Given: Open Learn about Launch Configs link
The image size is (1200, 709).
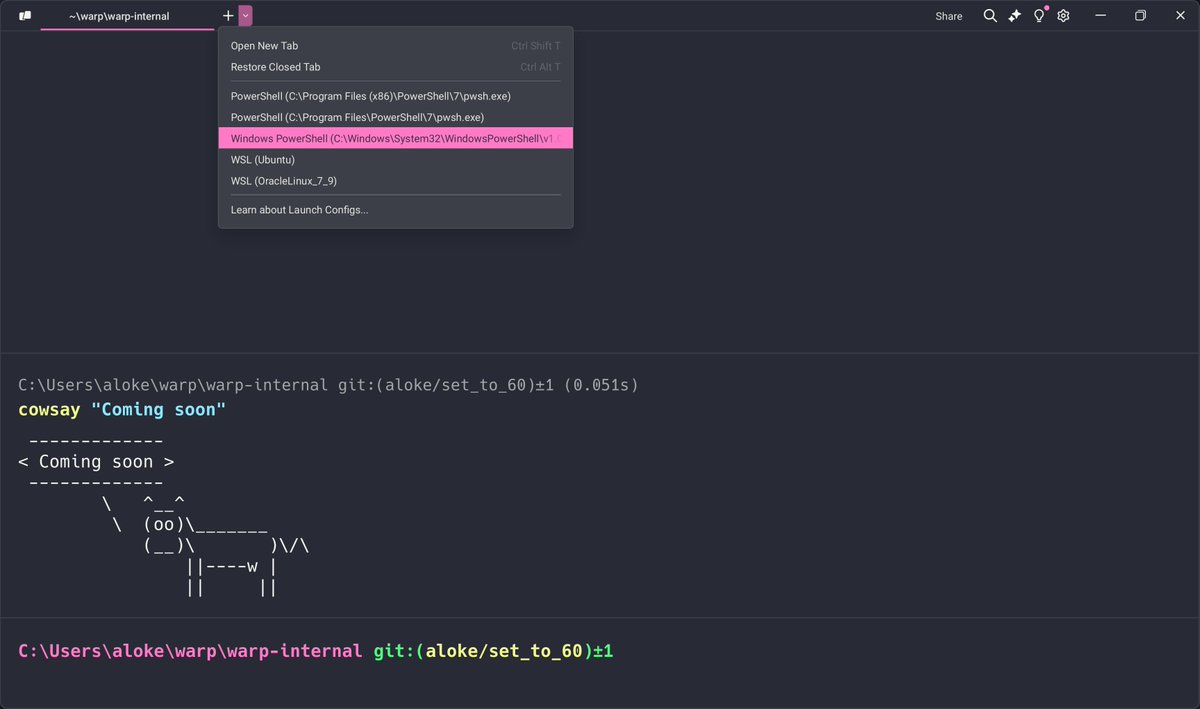Looking at the screenshot, I should [x=396, y=210].
